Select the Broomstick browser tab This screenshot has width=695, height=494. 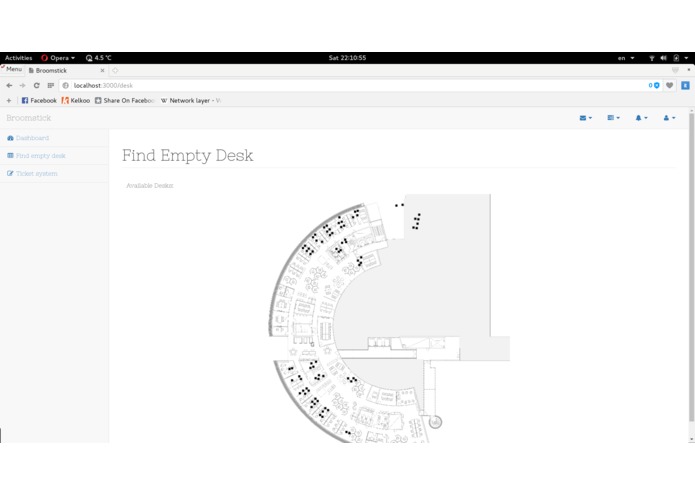[x=66, y=70]
